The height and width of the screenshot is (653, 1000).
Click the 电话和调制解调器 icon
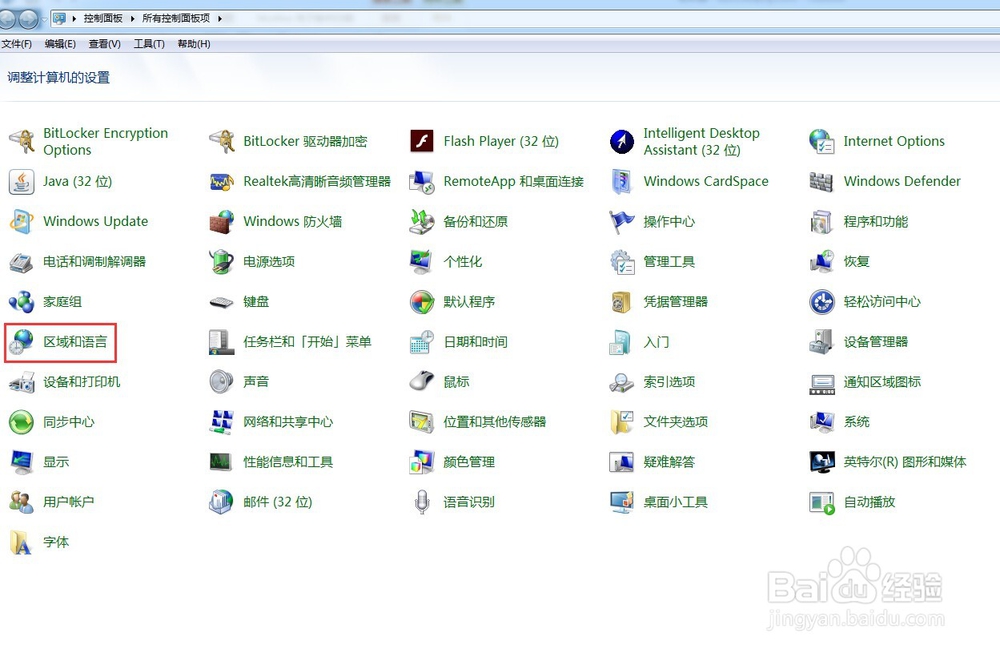click(22, 261)
